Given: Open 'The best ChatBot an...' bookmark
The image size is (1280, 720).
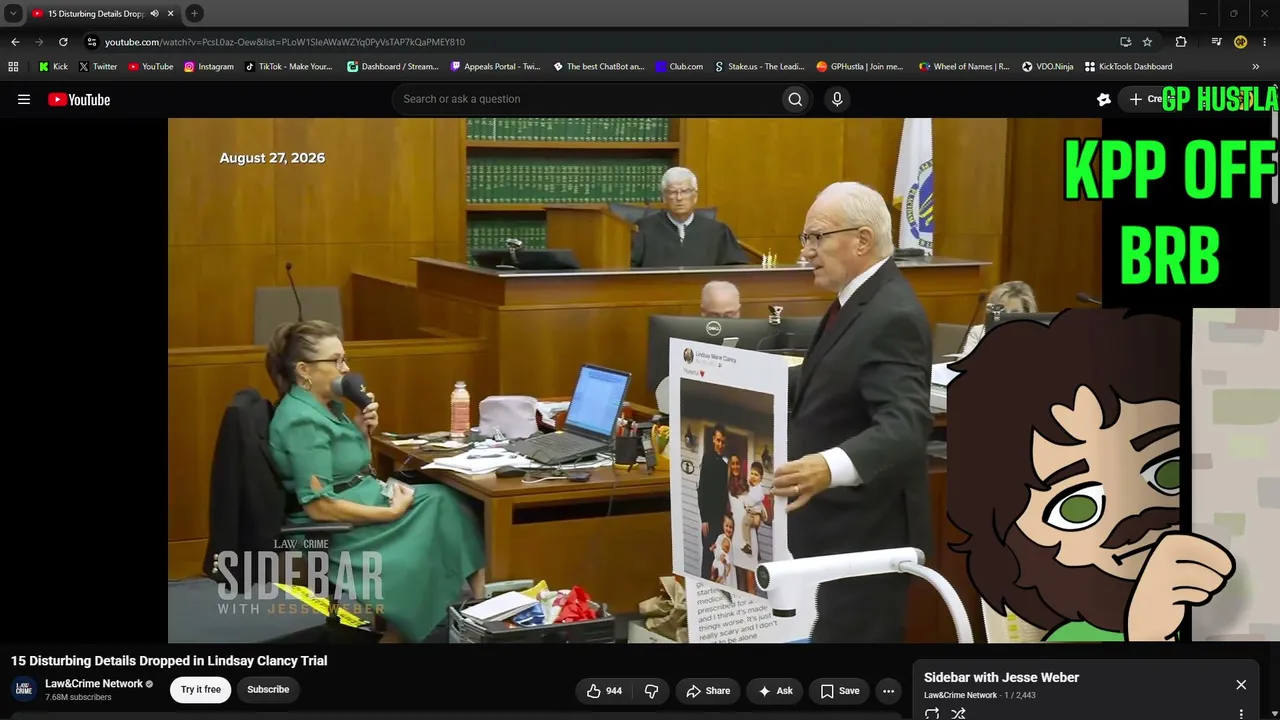Looking at the screenshot, I should tap(598, 67).
